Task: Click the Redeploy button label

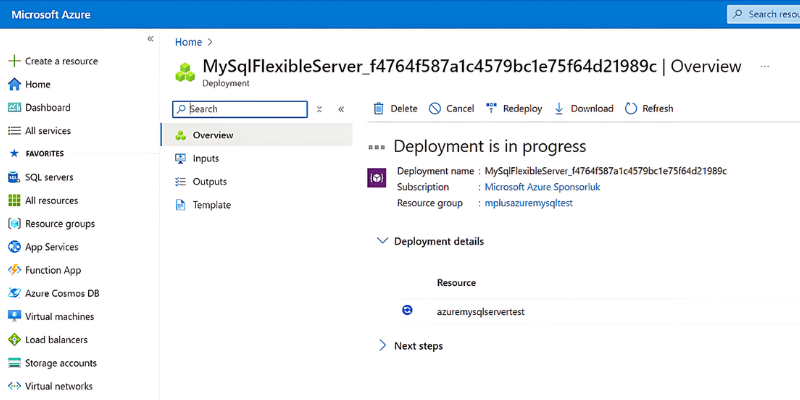Action: [x=522, y=108]
